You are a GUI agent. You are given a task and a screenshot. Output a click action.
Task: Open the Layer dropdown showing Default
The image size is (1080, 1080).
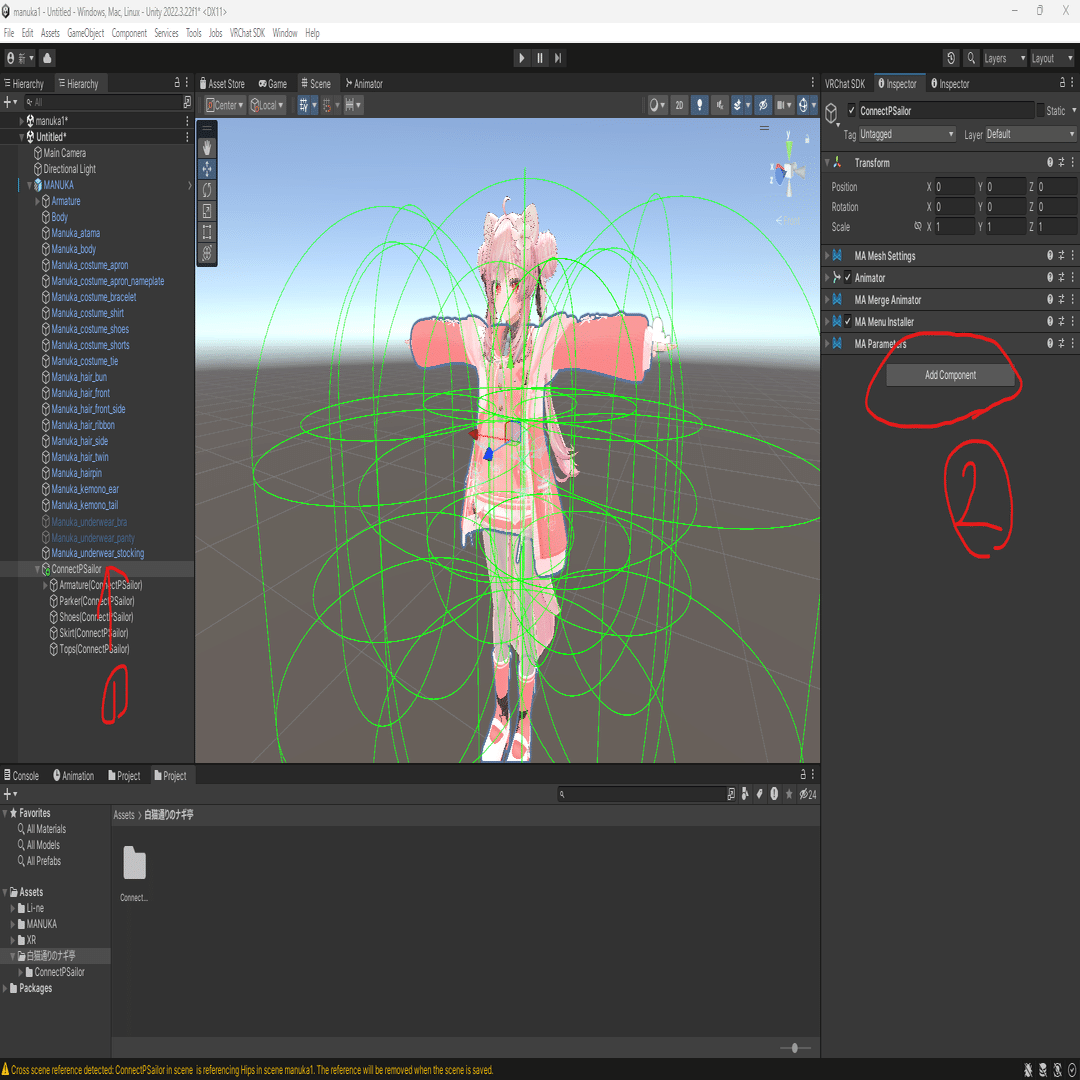coord(1031,134)
